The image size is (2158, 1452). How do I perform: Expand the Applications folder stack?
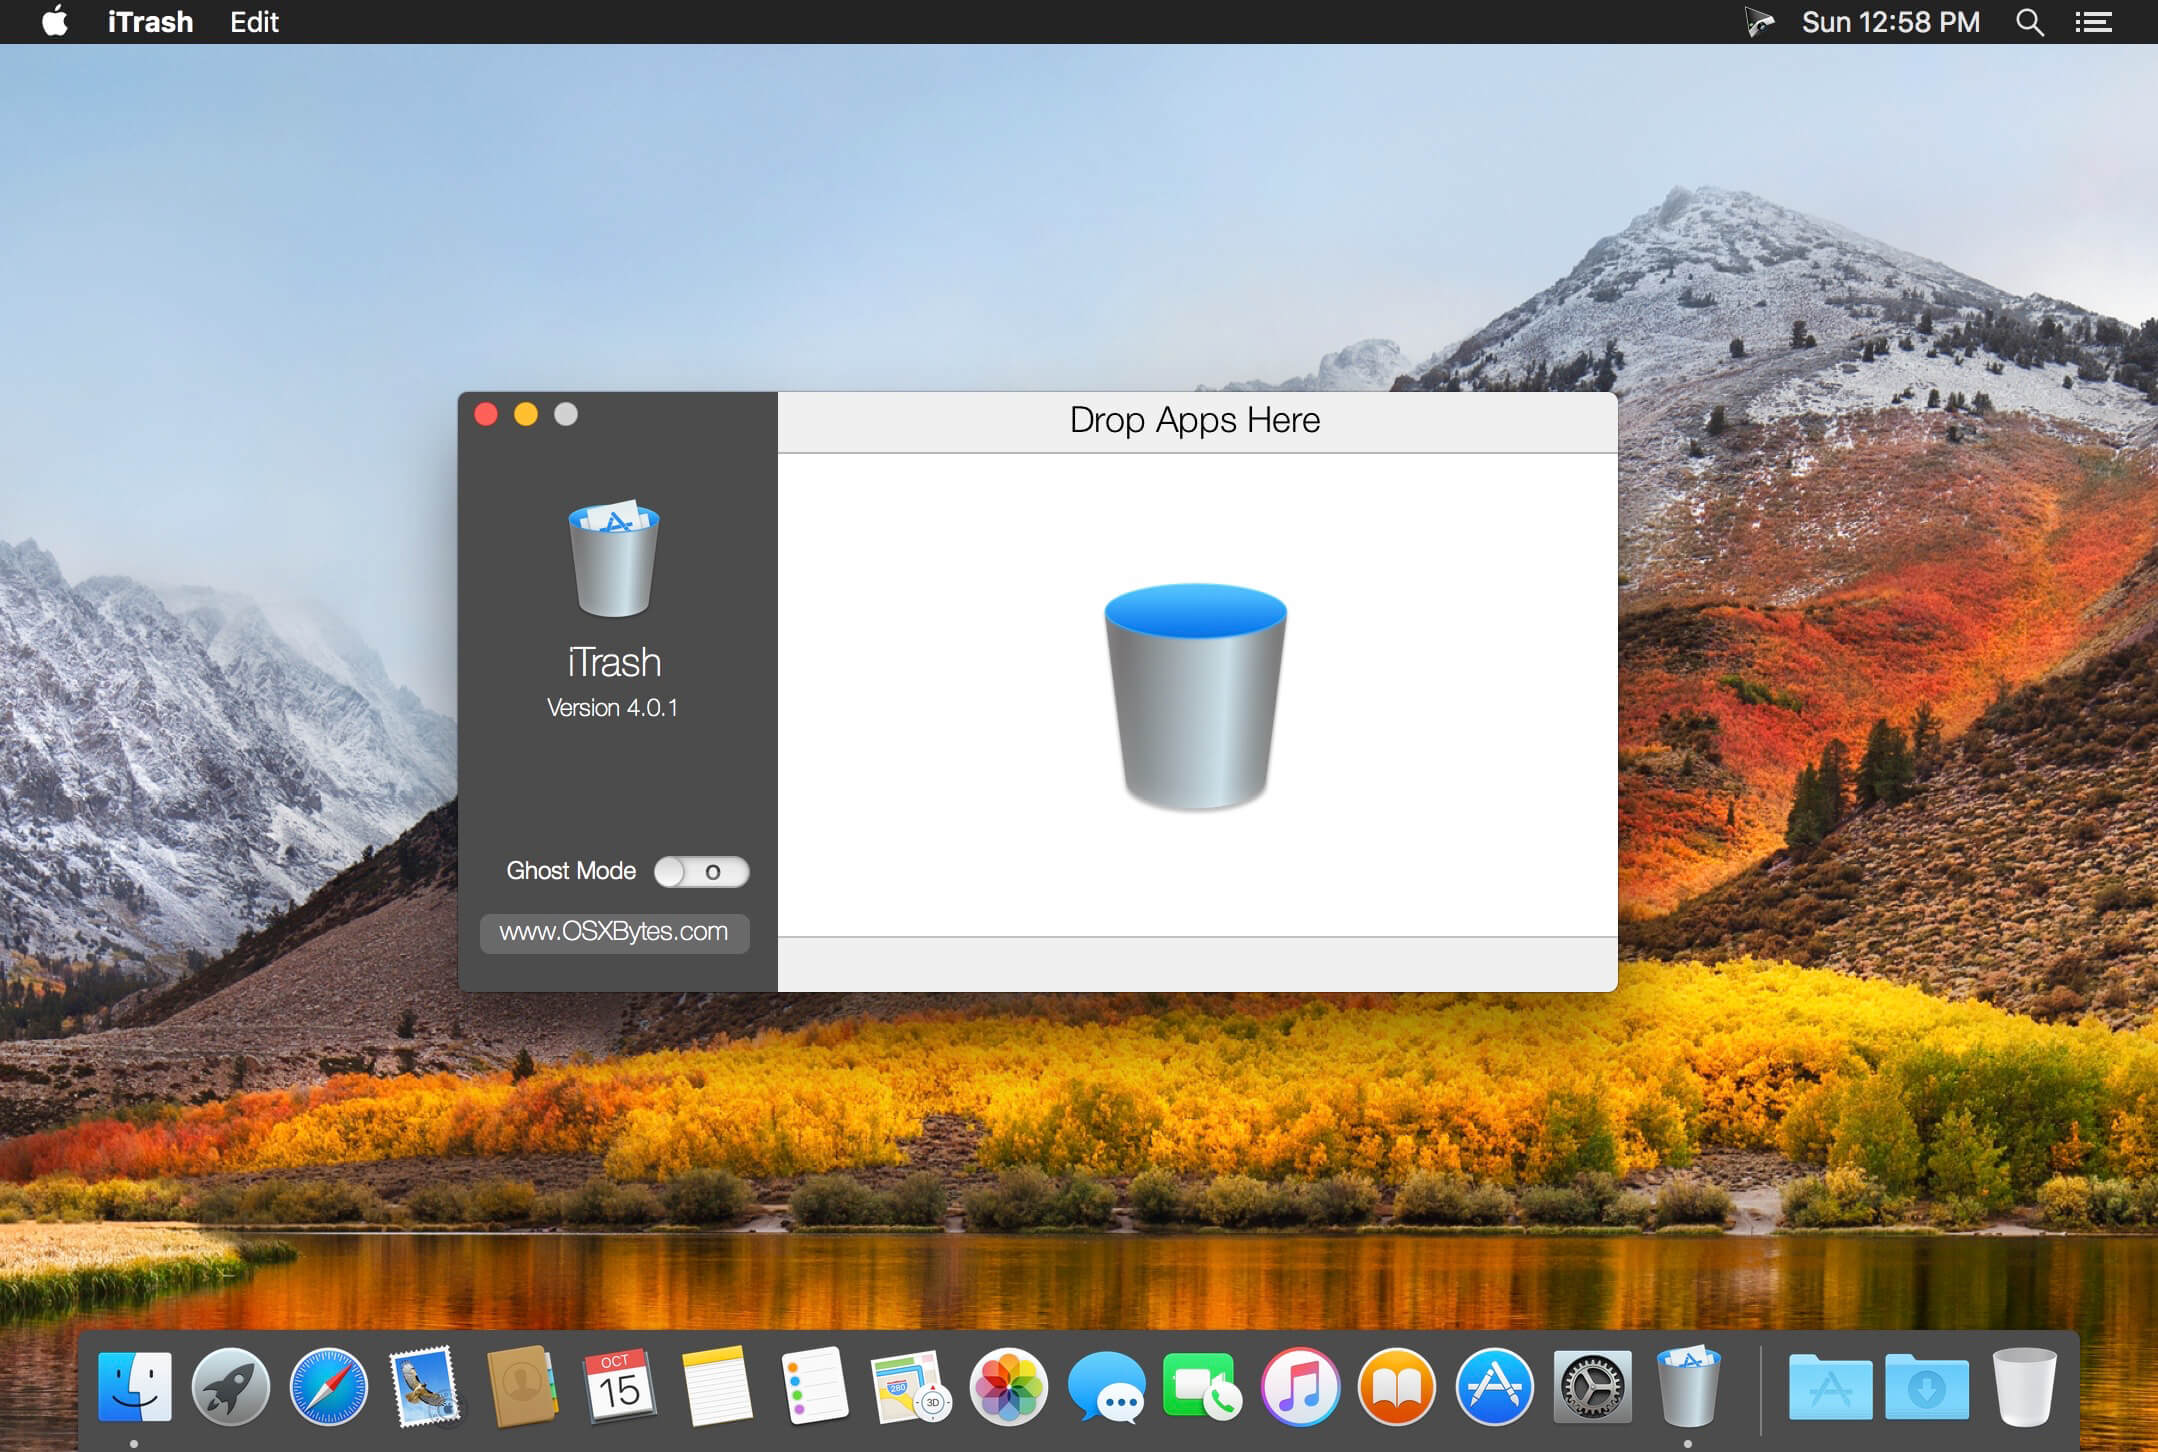click(1829, 1387)
